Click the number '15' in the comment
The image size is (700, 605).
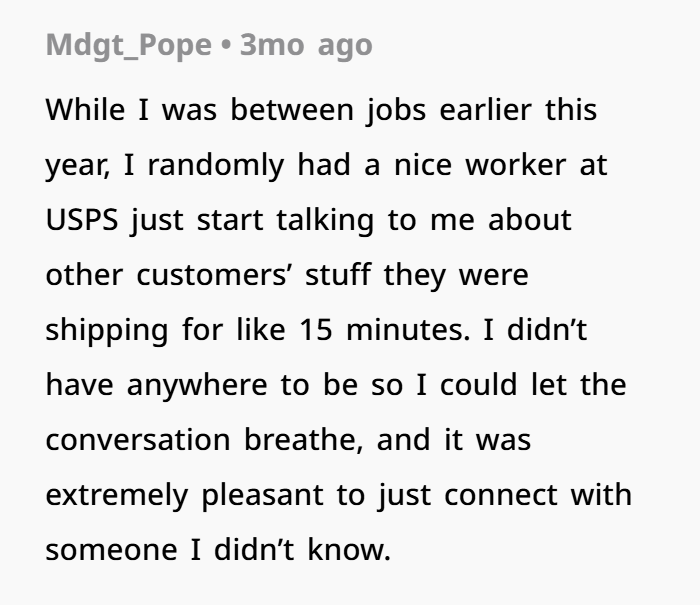tap(316, 330)
